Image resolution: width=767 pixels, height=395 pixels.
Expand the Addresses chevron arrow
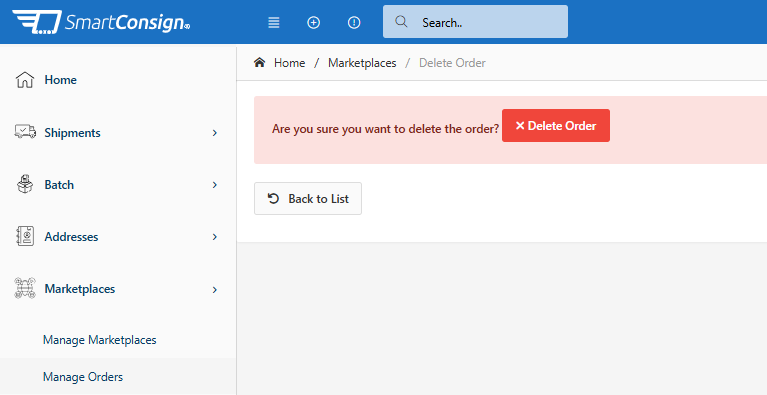click(x=215, y=237)
